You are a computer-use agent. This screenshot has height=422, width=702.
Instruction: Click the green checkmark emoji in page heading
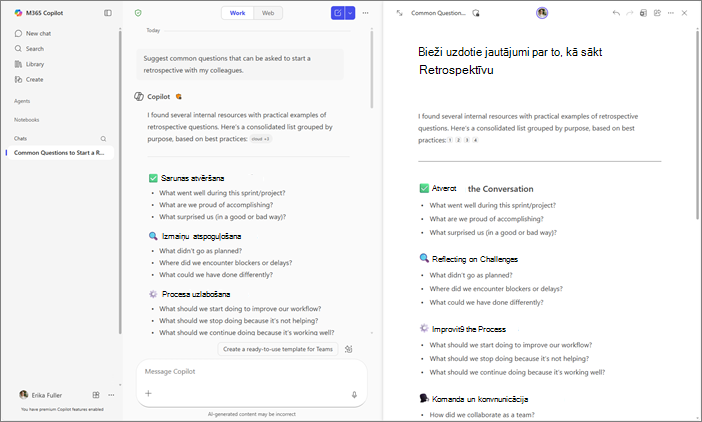(424, 188)
